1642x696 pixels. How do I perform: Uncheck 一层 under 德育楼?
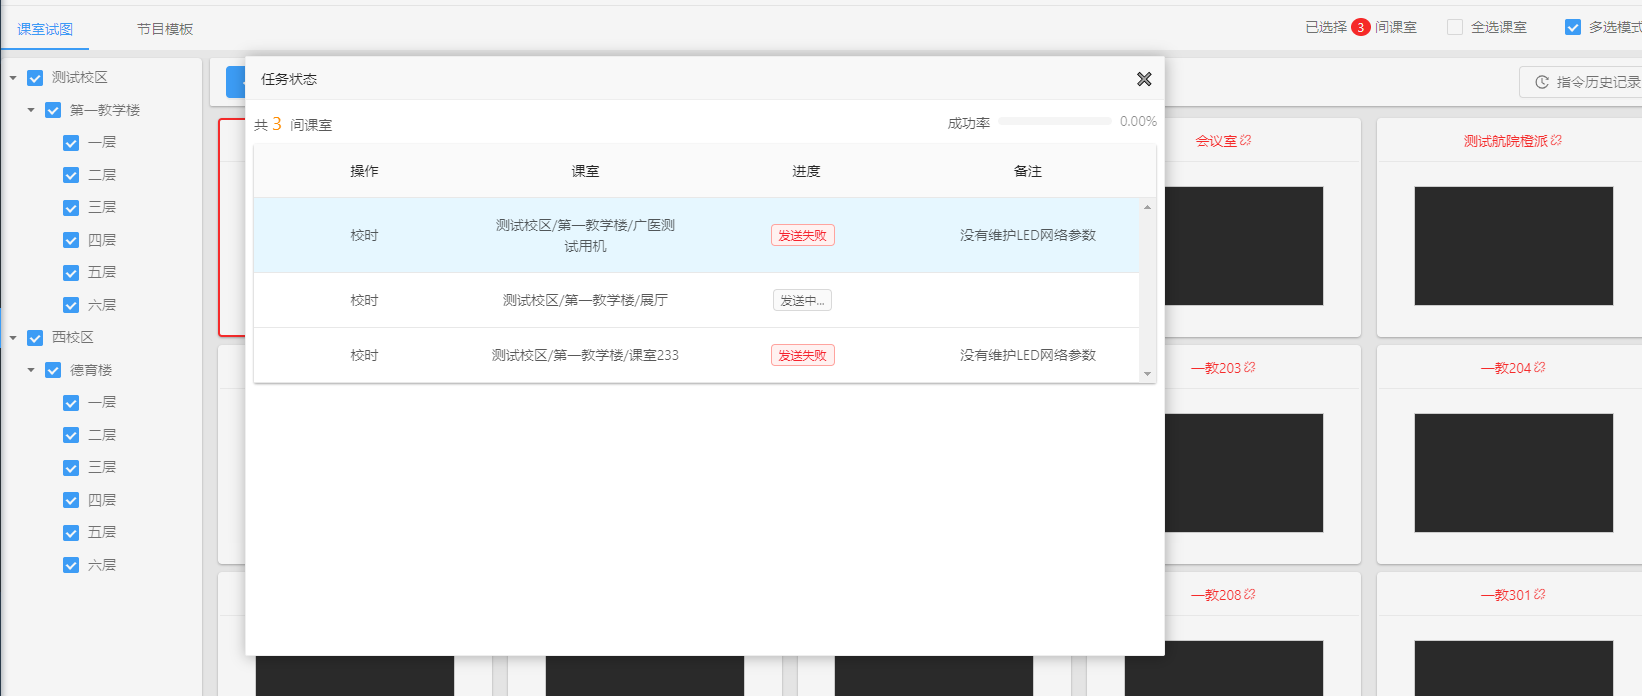71,403
